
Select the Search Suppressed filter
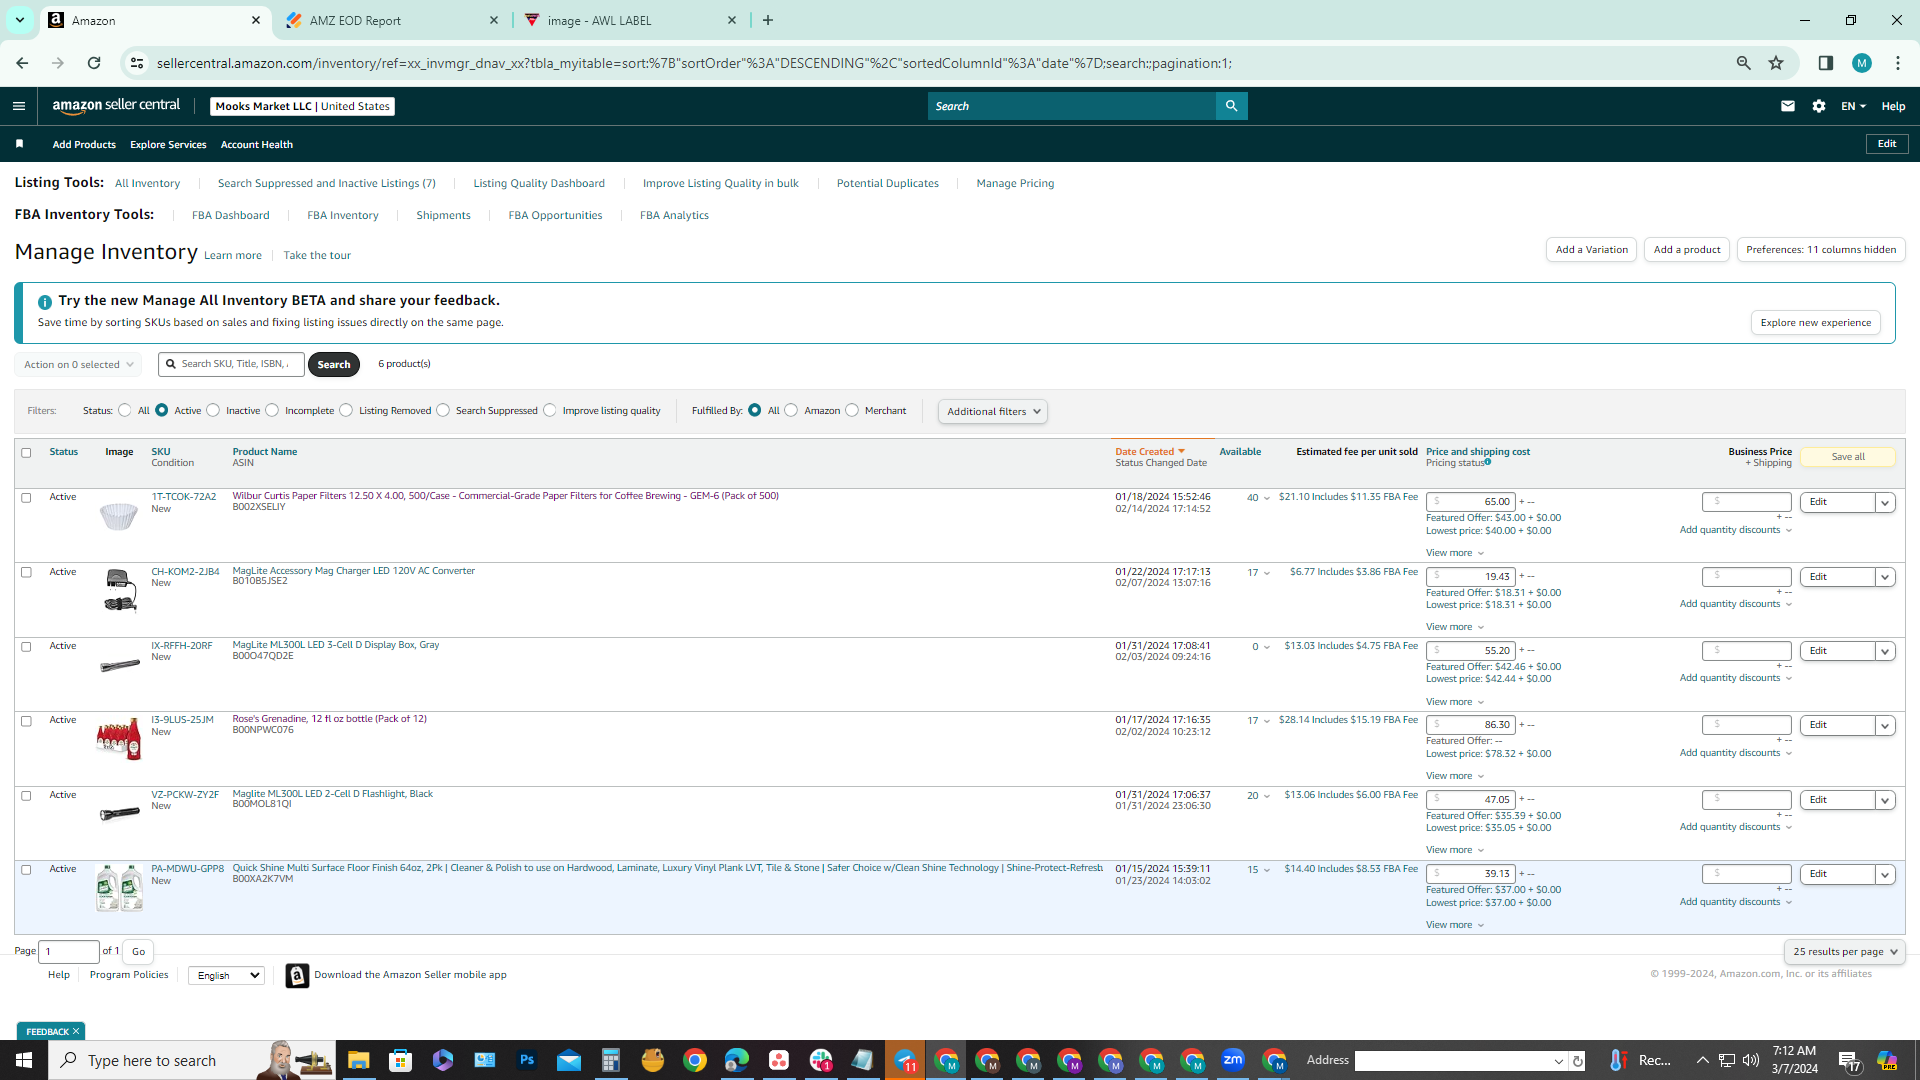click(443, 410)
